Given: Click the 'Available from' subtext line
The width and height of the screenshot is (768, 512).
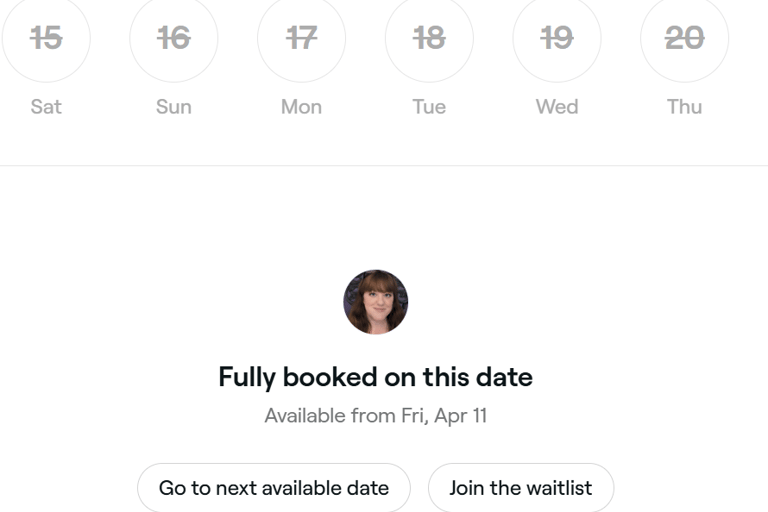Looking at the screenshot, I should (x=376, y=416).
